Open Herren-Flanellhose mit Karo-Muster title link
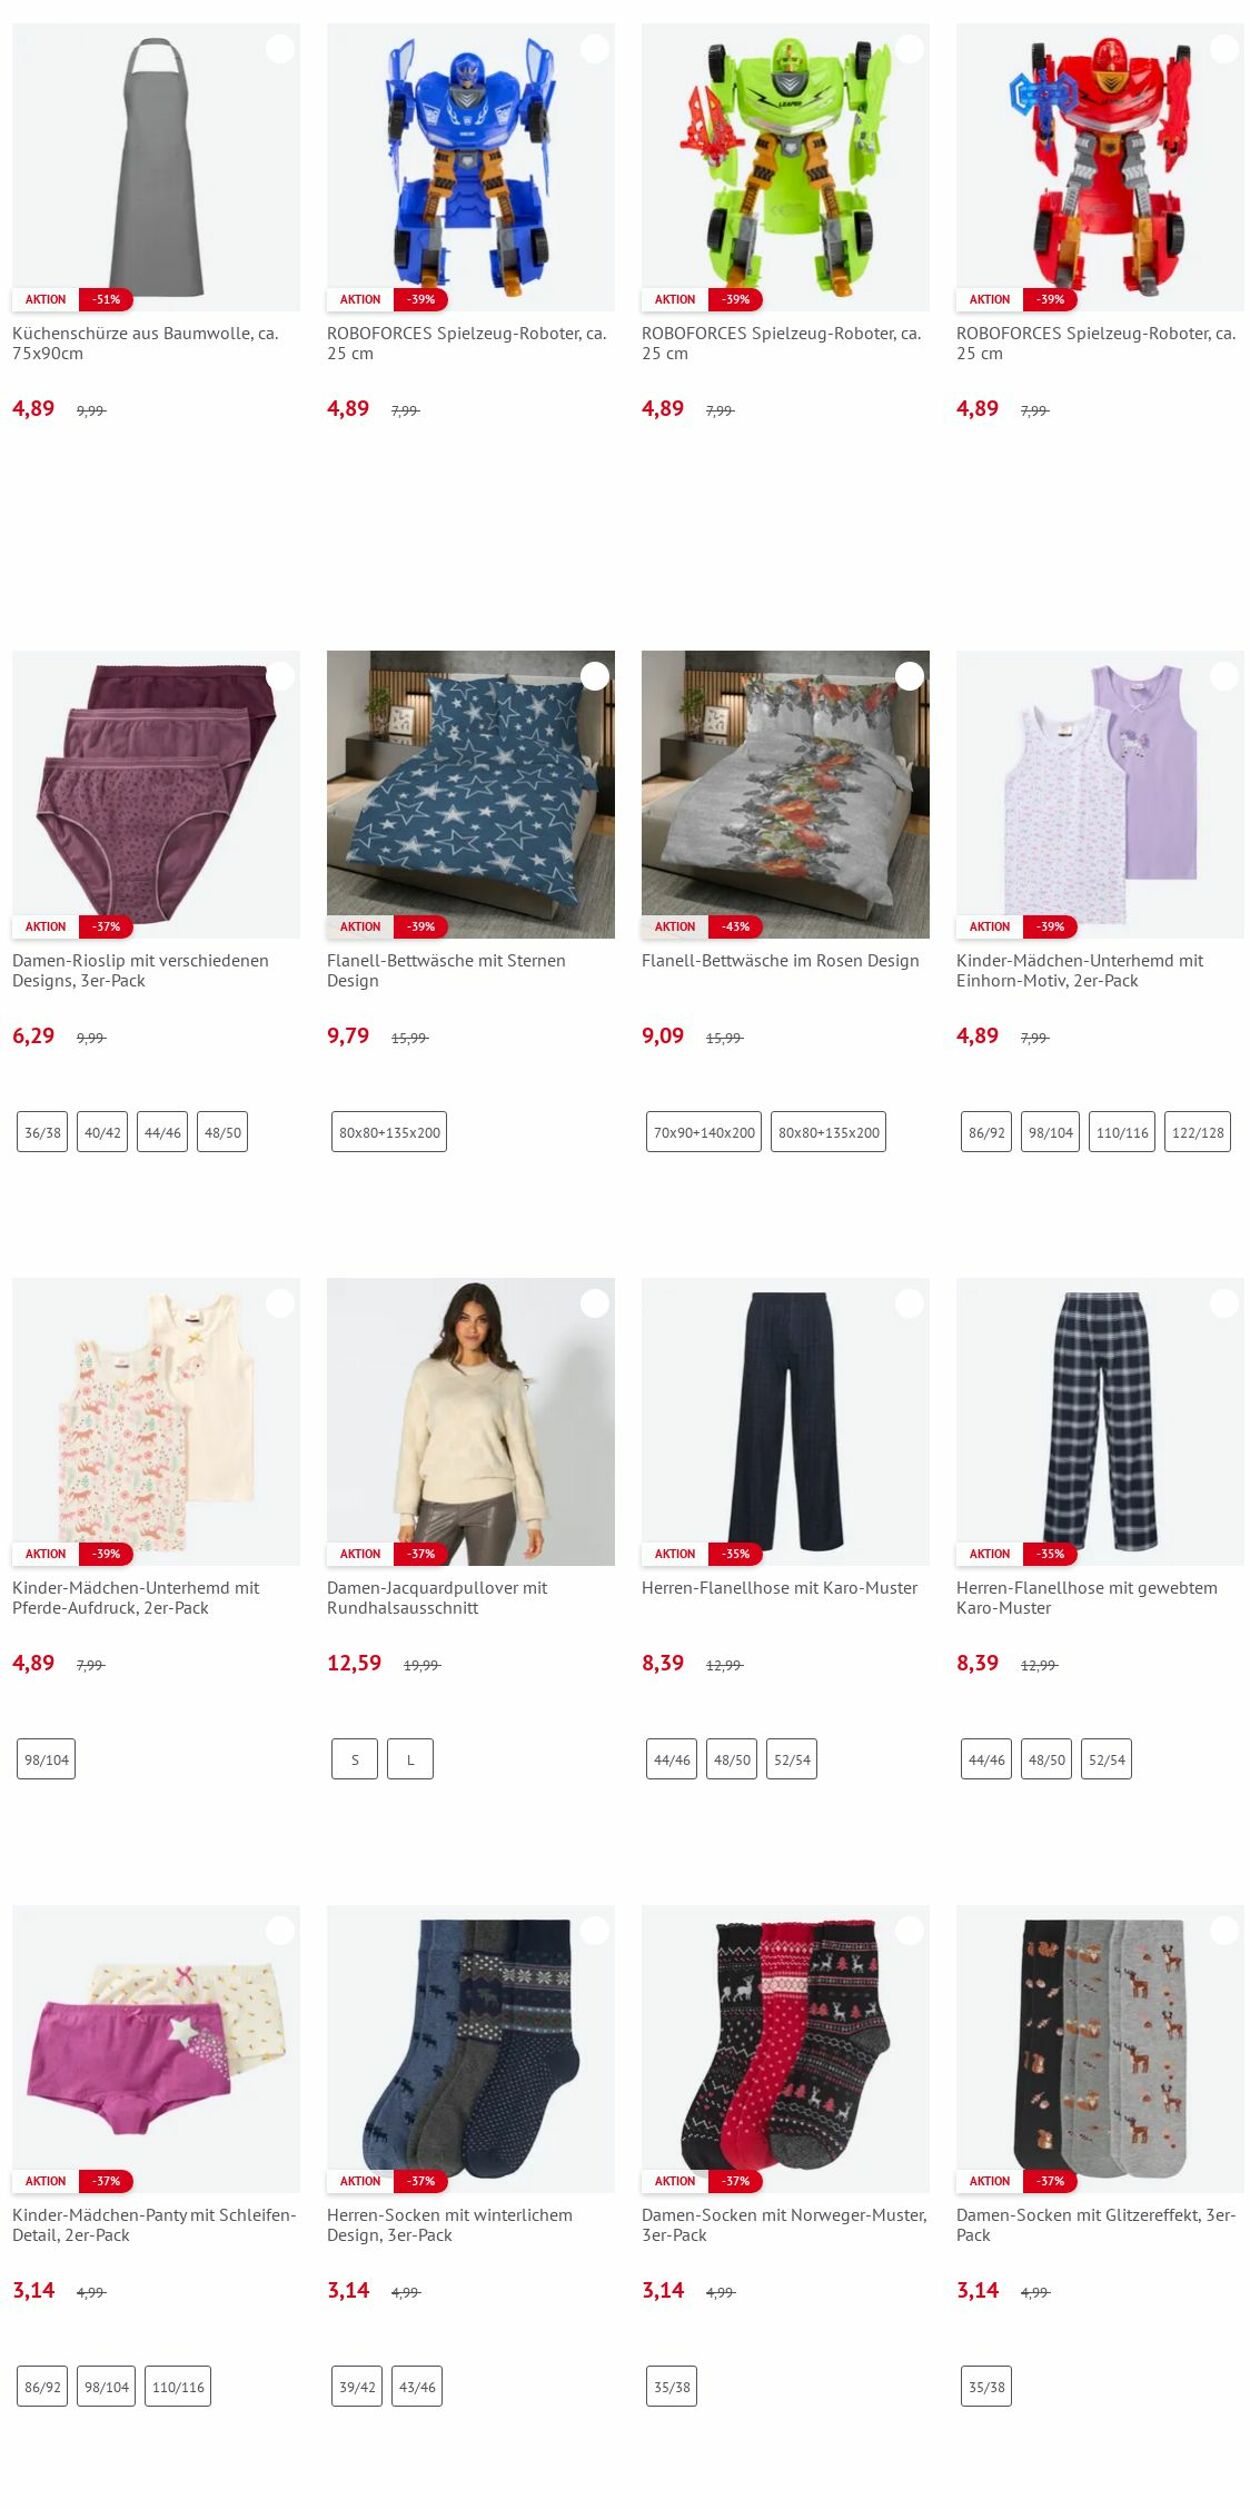The width and height of the screenshot is (1250, 2509). click(779, 1587)
